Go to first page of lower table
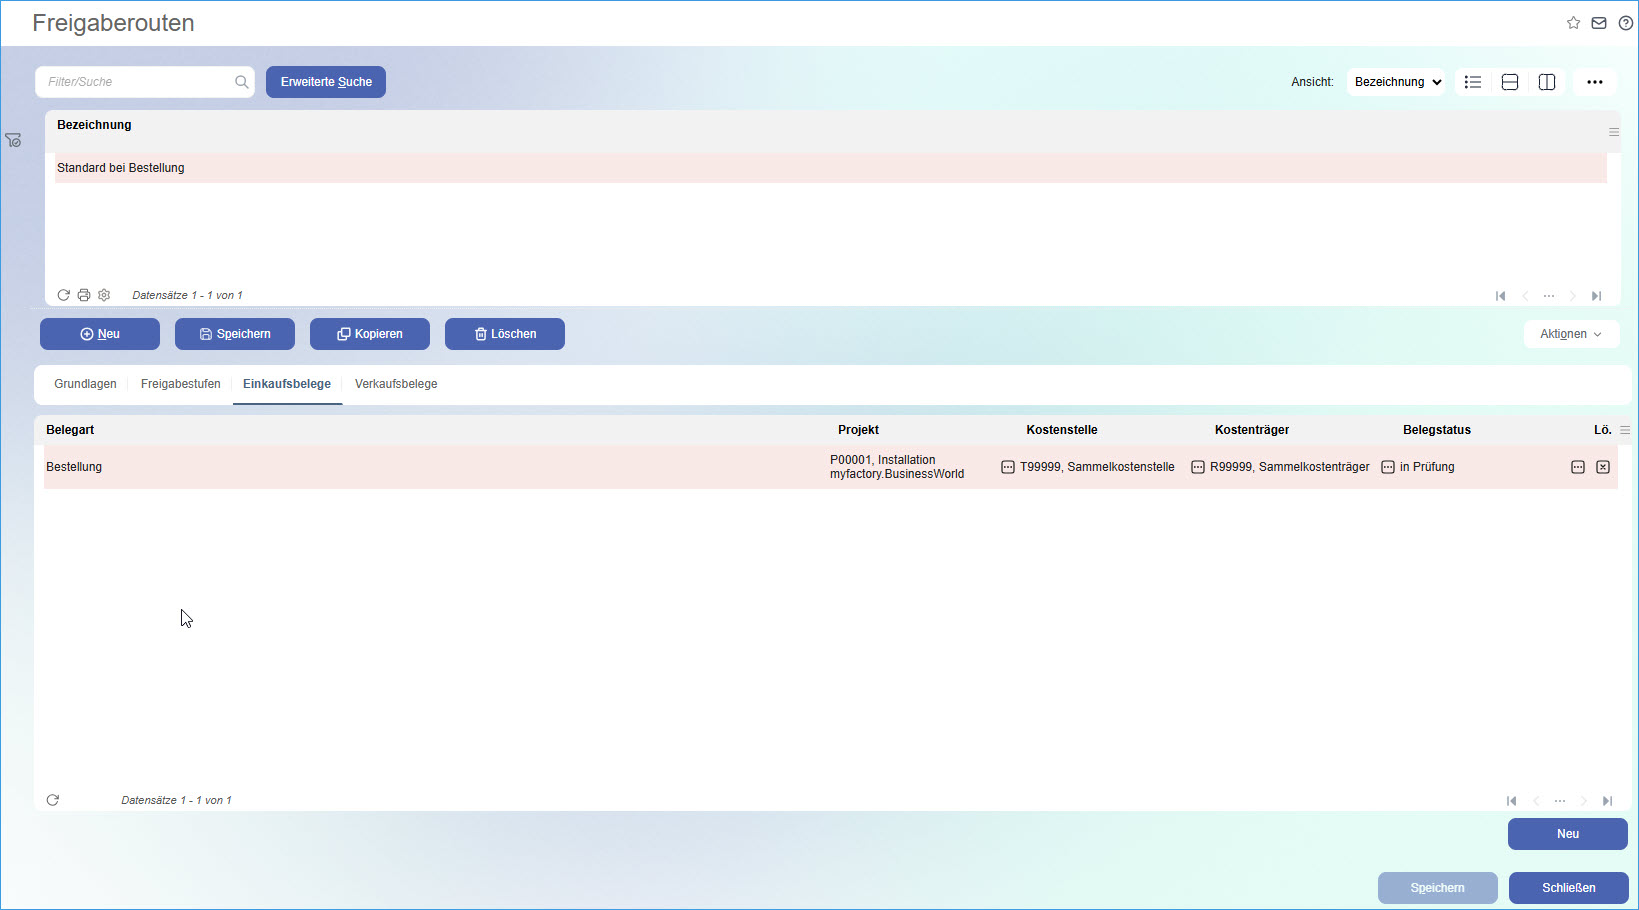This screenshot has width=1639, height=910. tap(1511, 801)
